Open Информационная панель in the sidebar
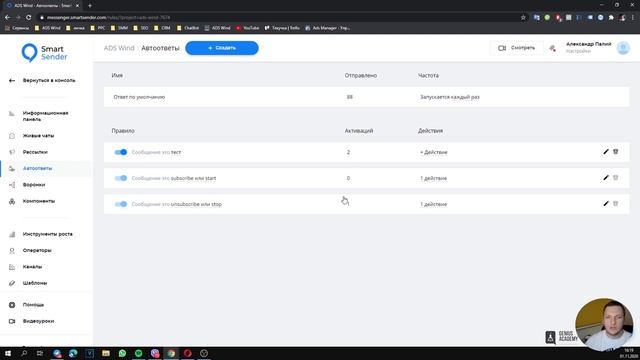 45,116
